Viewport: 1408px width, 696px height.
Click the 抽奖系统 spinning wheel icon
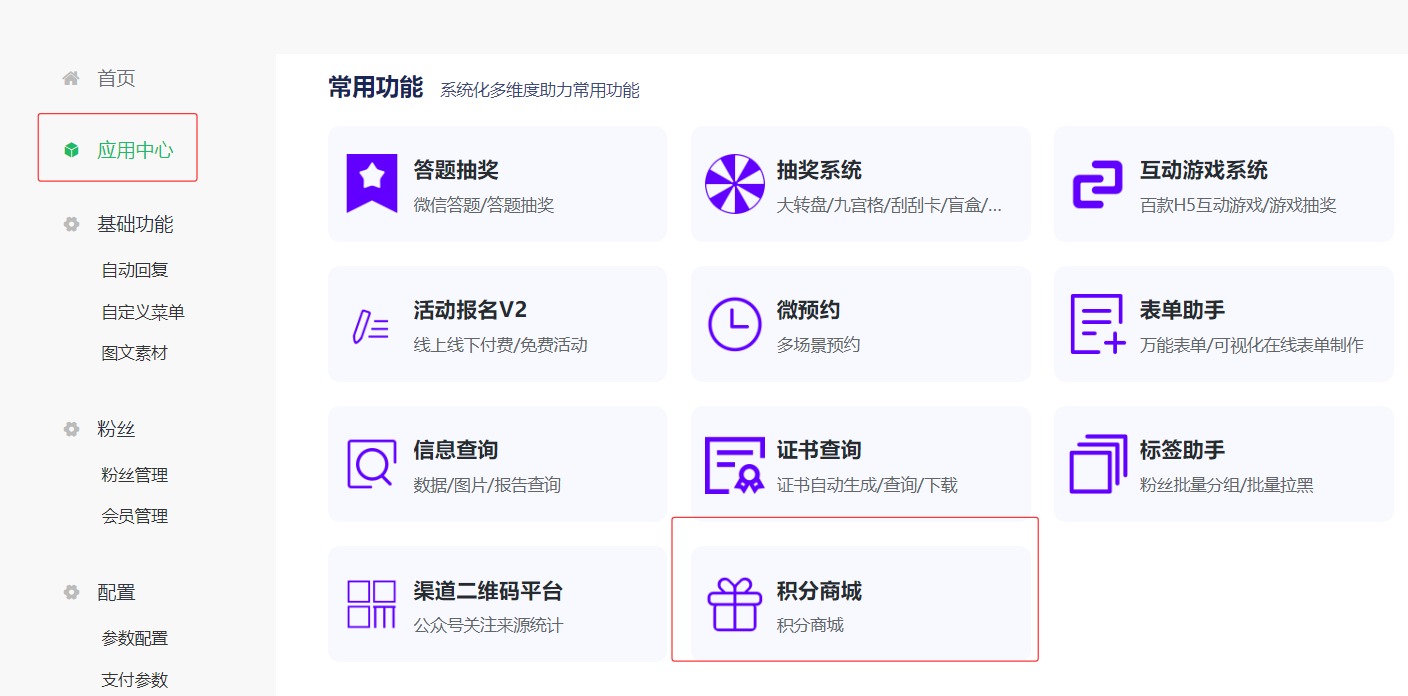[735, 183]
